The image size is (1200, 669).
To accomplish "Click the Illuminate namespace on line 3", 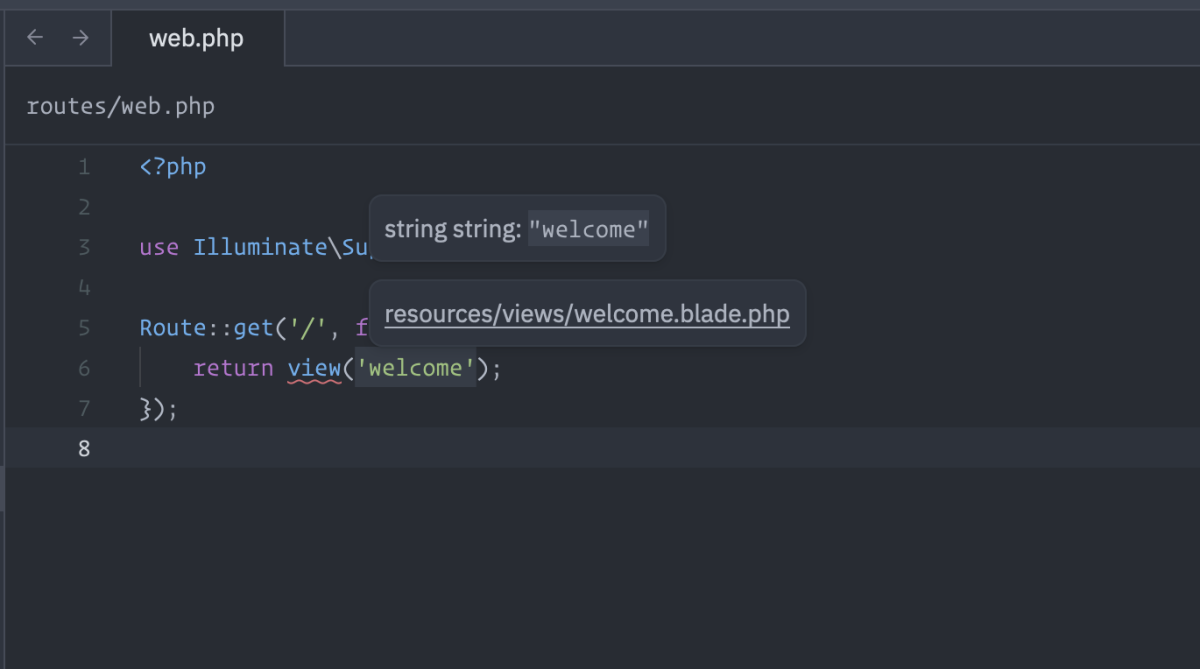I will (260, 247).
